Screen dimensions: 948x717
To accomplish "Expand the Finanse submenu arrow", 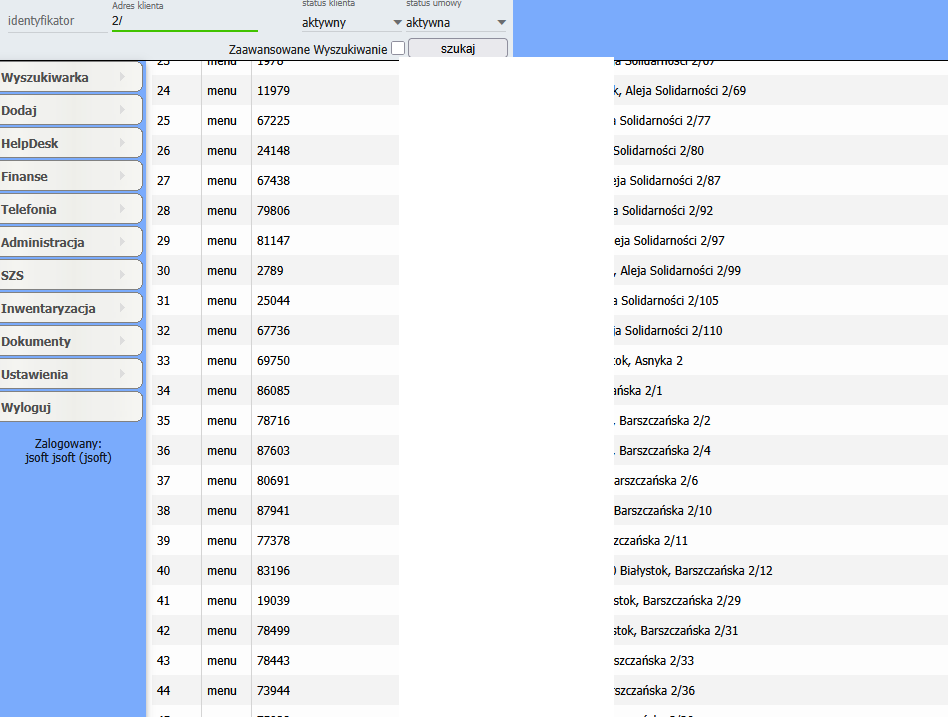I will 122,177.
